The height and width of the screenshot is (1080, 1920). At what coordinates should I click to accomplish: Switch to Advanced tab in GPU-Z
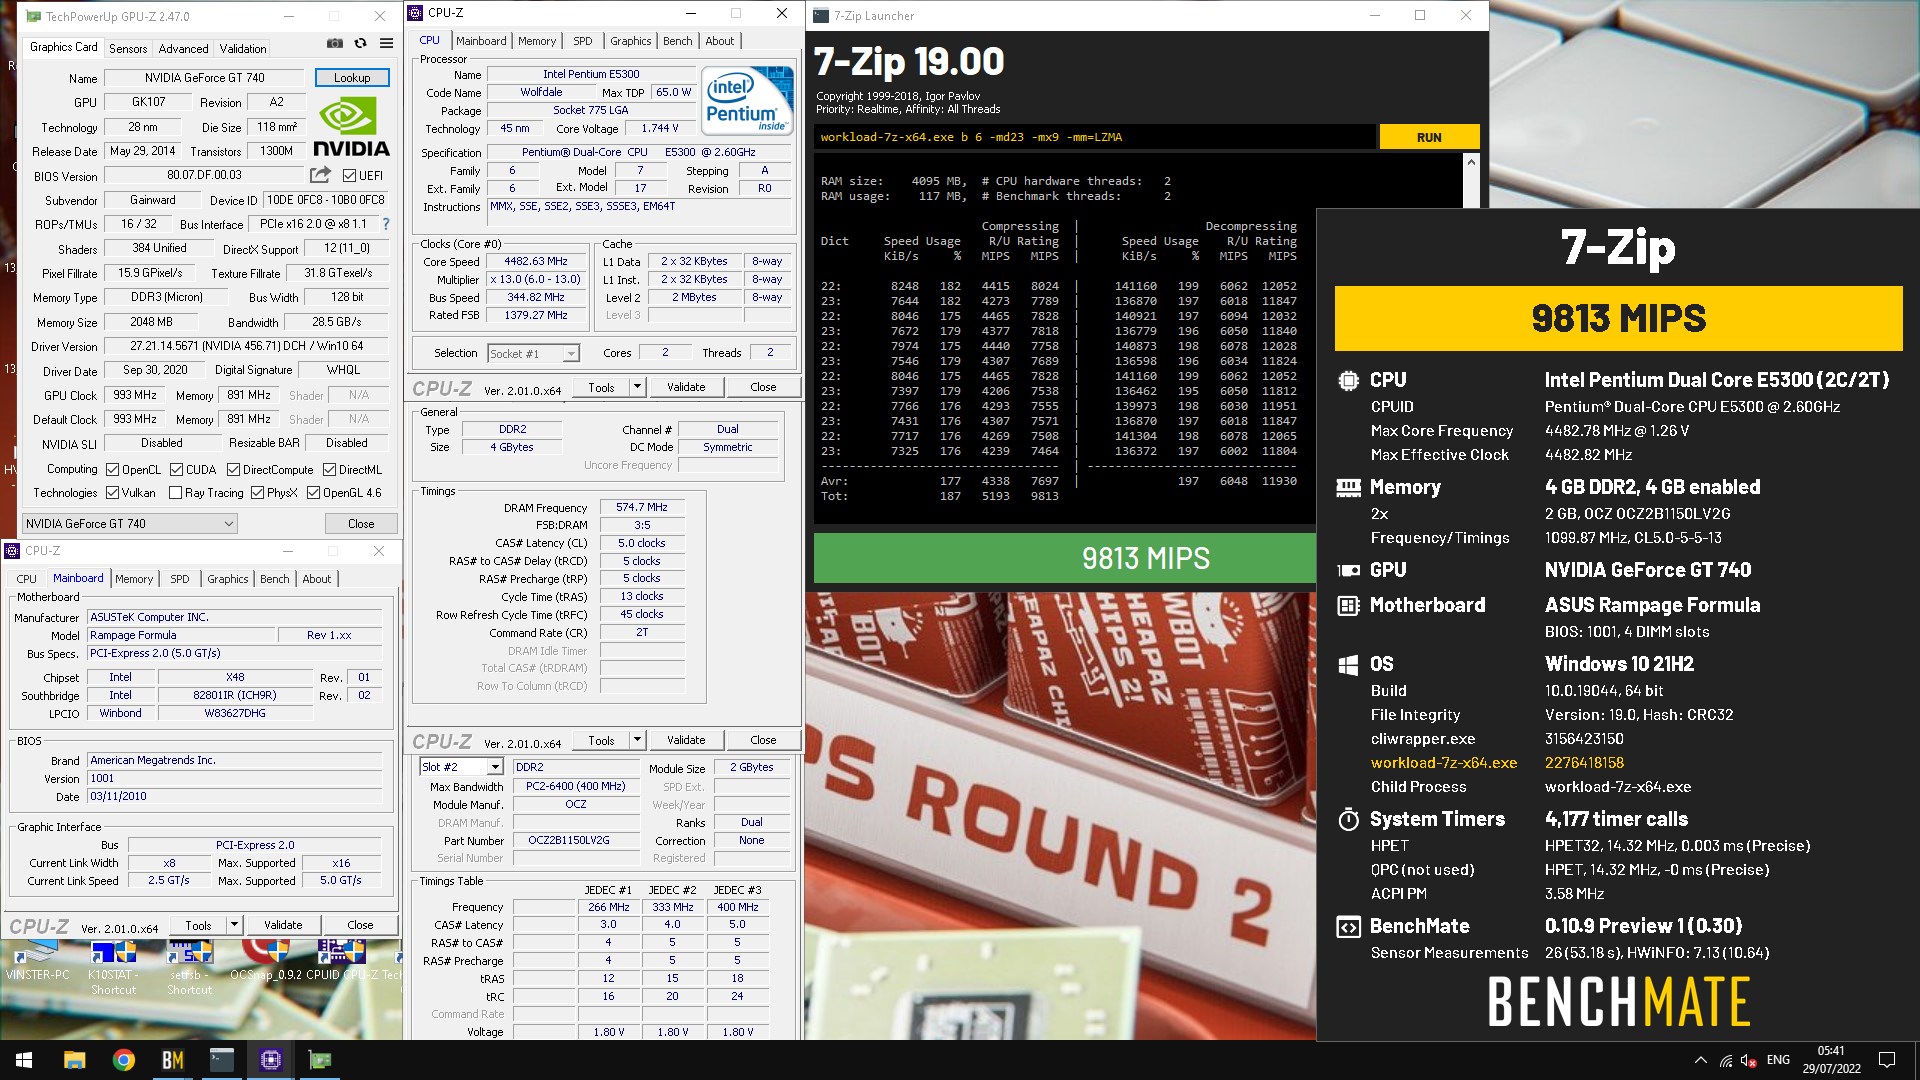tap(184, 48)
